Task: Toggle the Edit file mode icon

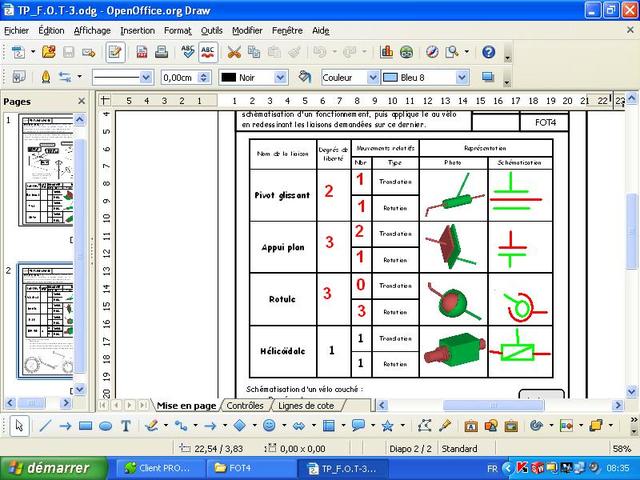Action: point(115,52)
